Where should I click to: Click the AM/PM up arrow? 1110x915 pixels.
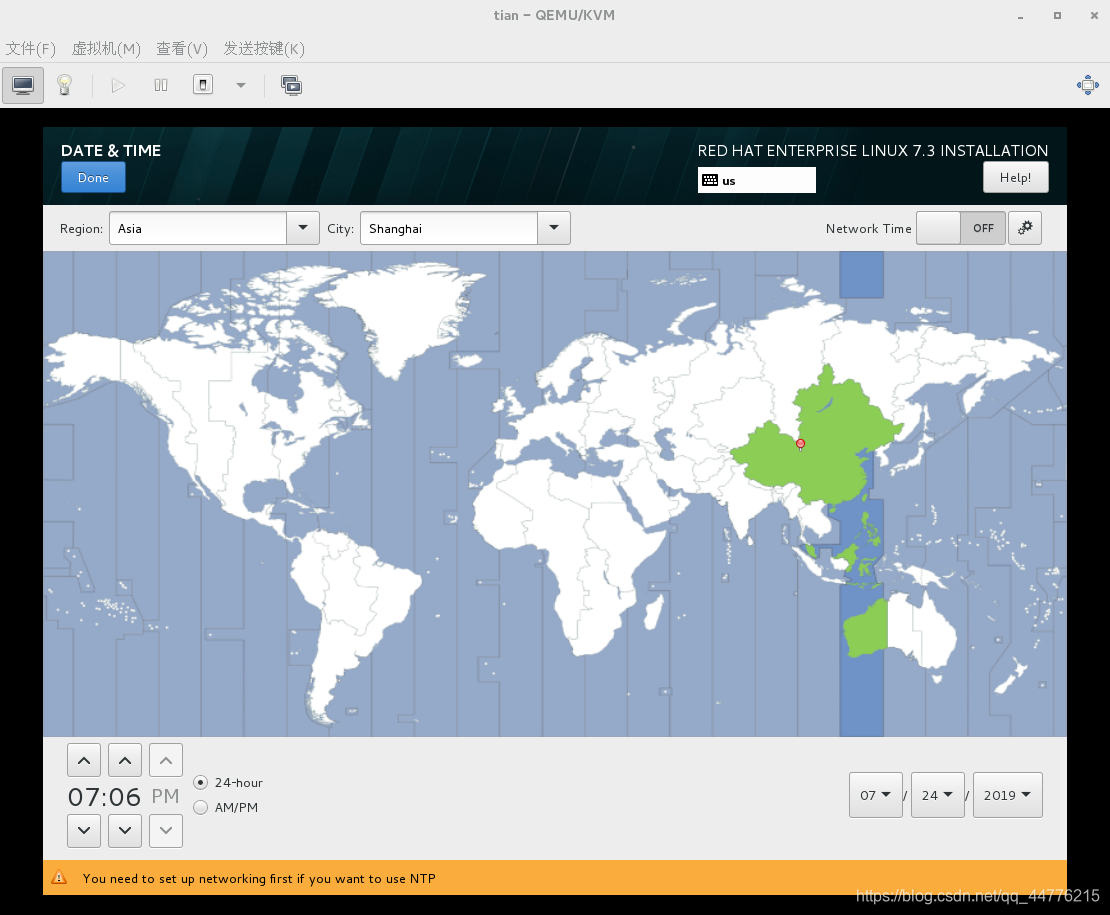click(166, 761)
